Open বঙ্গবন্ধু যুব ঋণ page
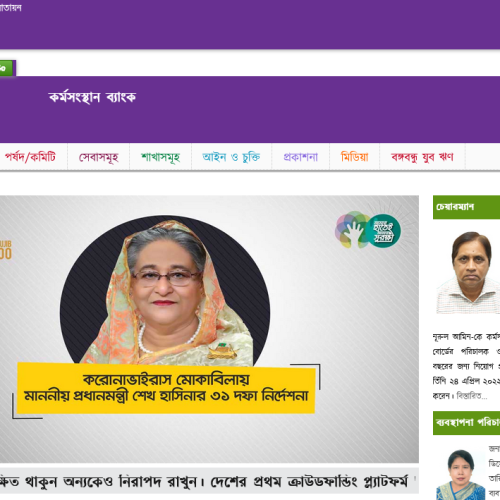Screen dimensions: 500x500 click(x=422, y=157)
